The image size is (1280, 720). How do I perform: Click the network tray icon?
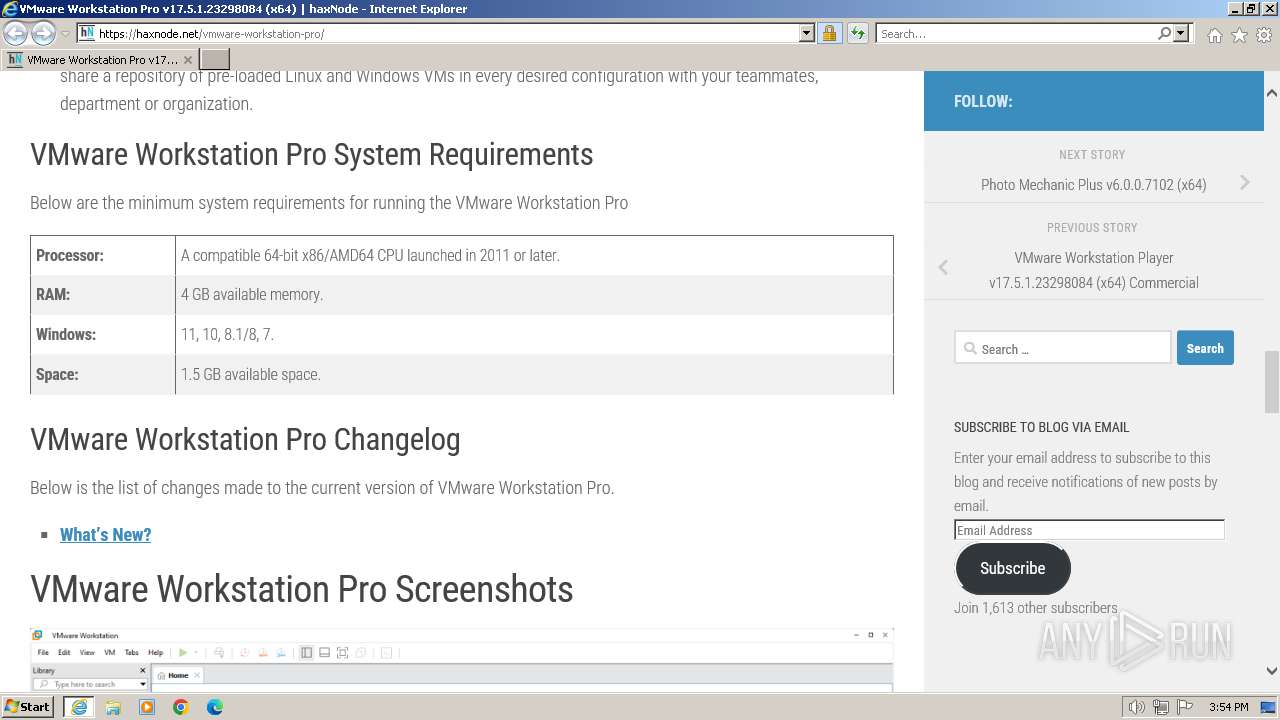1161,707
